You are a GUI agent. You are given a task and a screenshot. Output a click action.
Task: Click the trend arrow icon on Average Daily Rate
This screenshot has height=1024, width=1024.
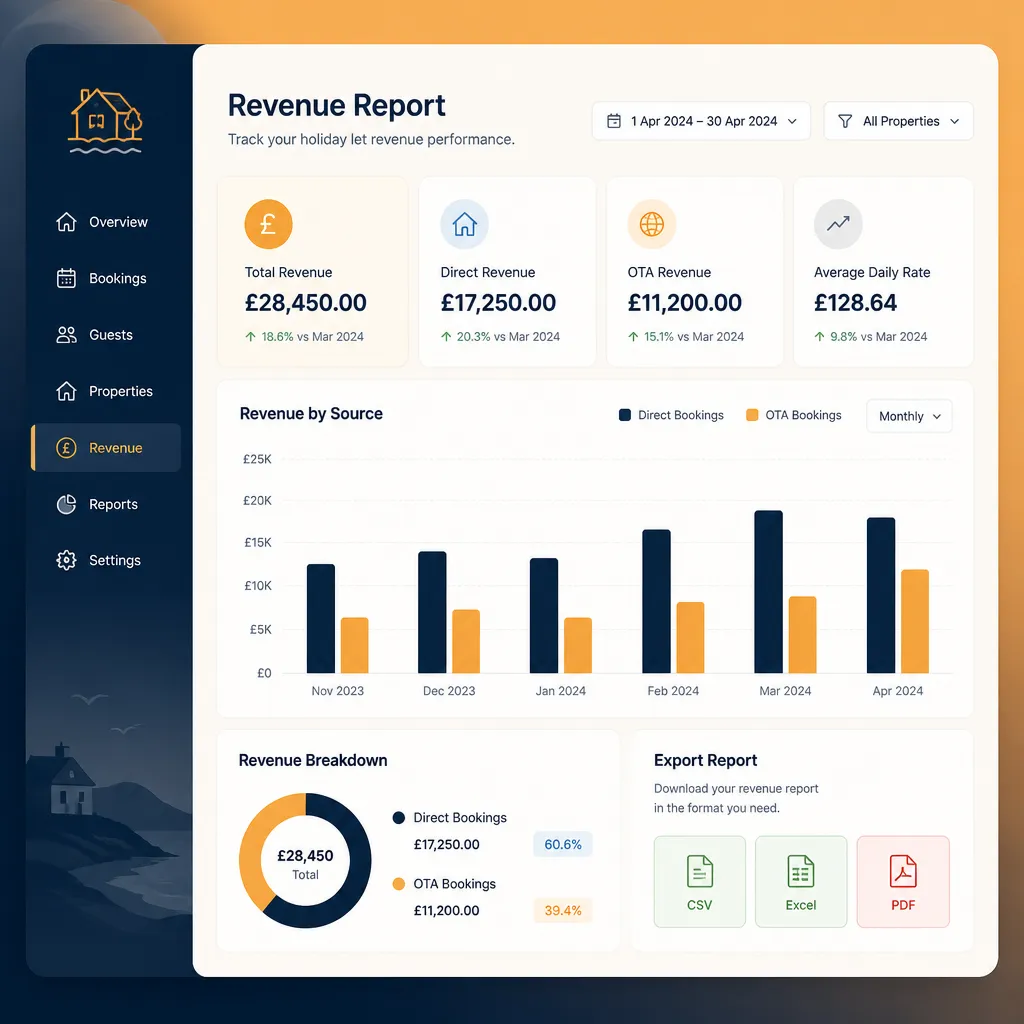(x=838, y=224)
